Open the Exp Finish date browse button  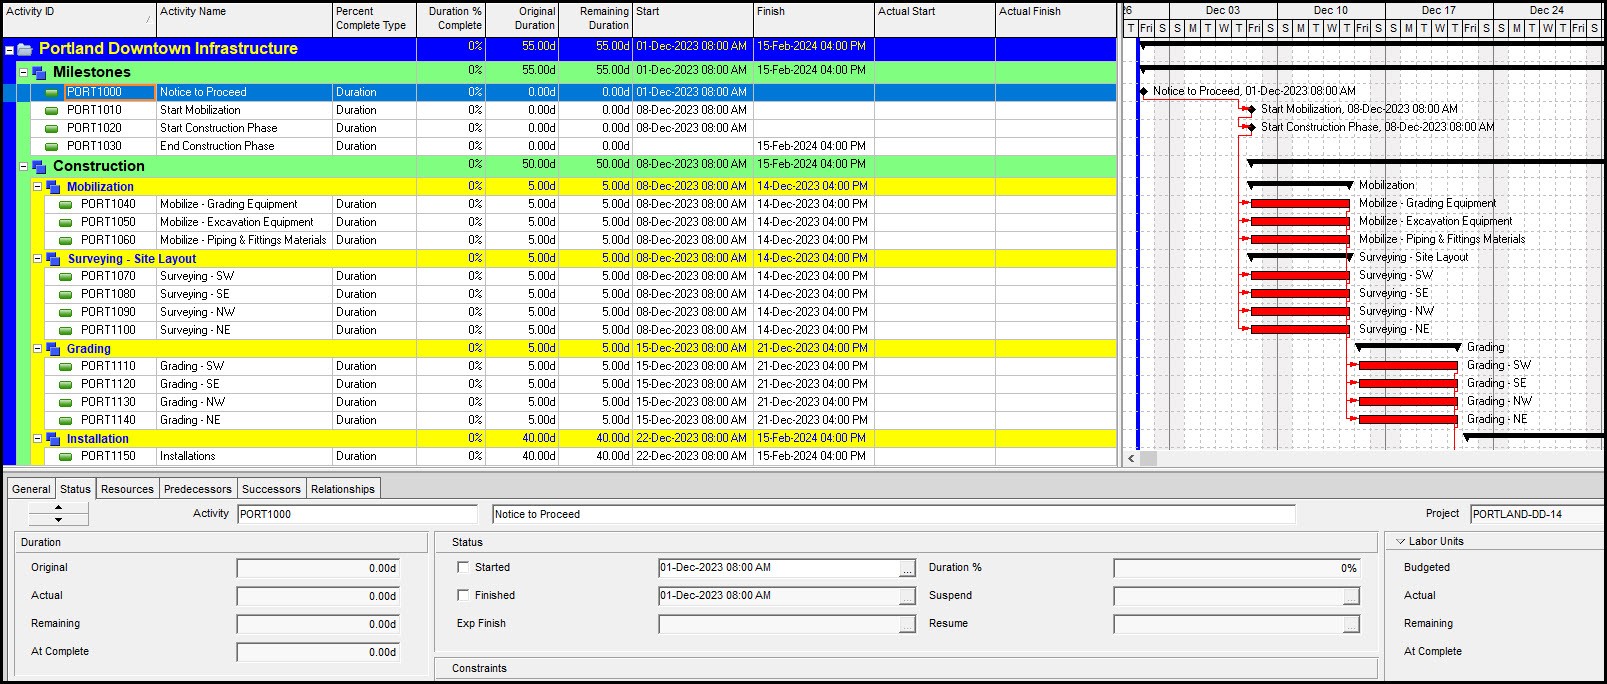pyautogui.click(x=907, y=624)
